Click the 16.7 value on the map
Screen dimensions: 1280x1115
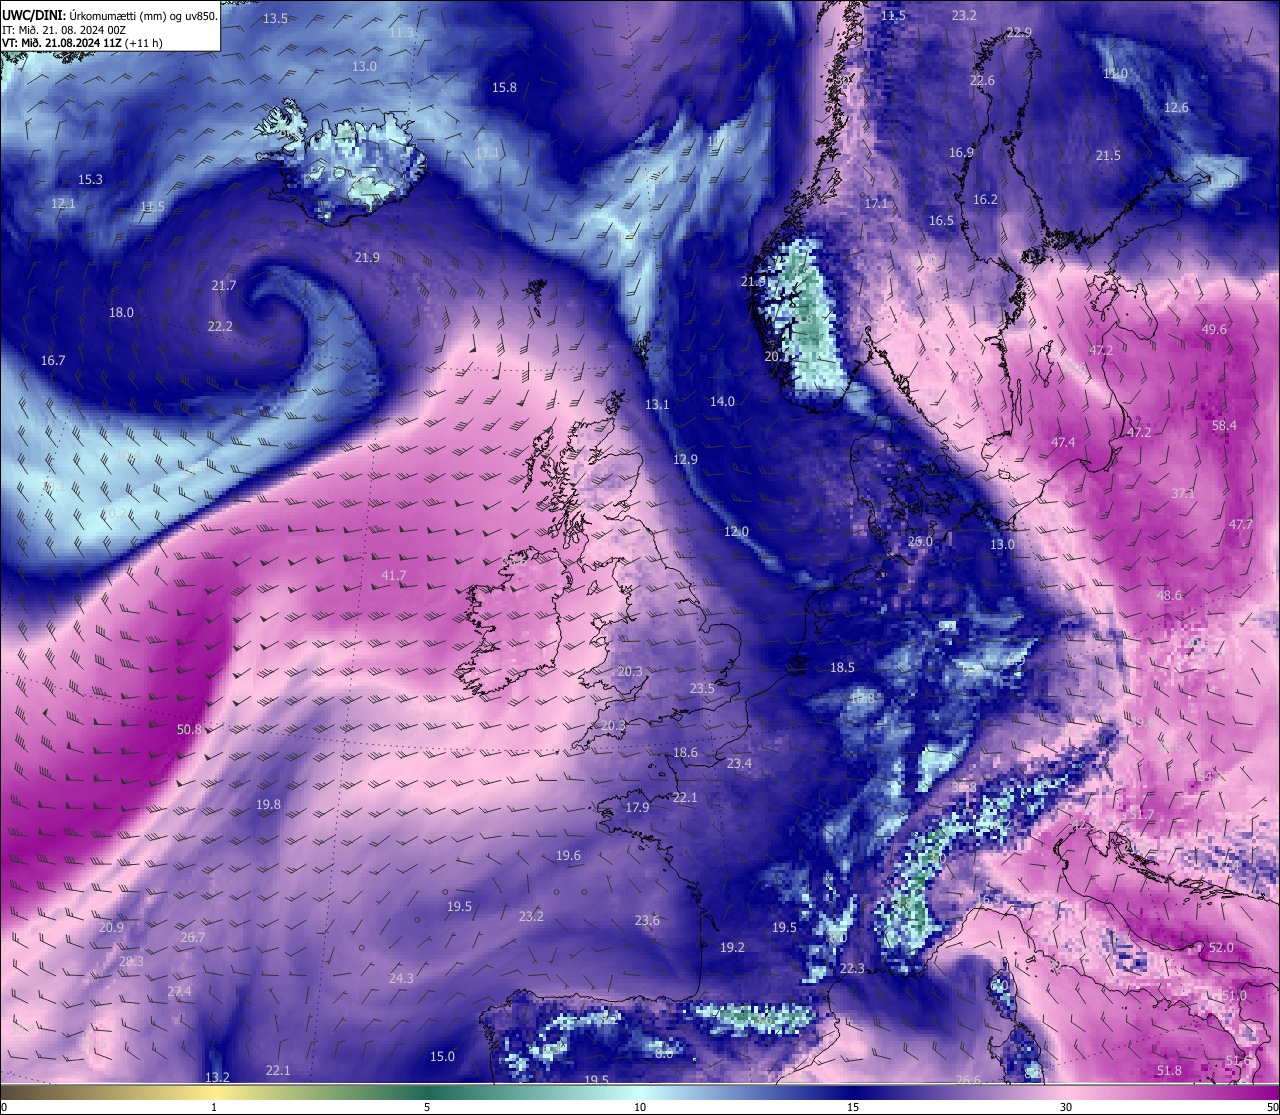(53, 360)
